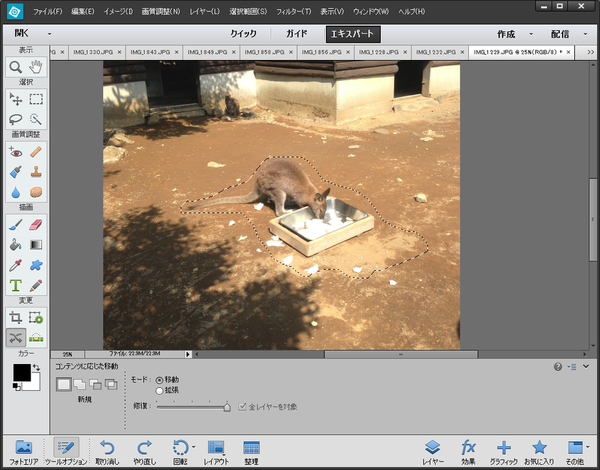Viewport: 600px width, 470px height.
Task: Select the Color Picker eyedropper tool
Action: click(x=16, y=265)
